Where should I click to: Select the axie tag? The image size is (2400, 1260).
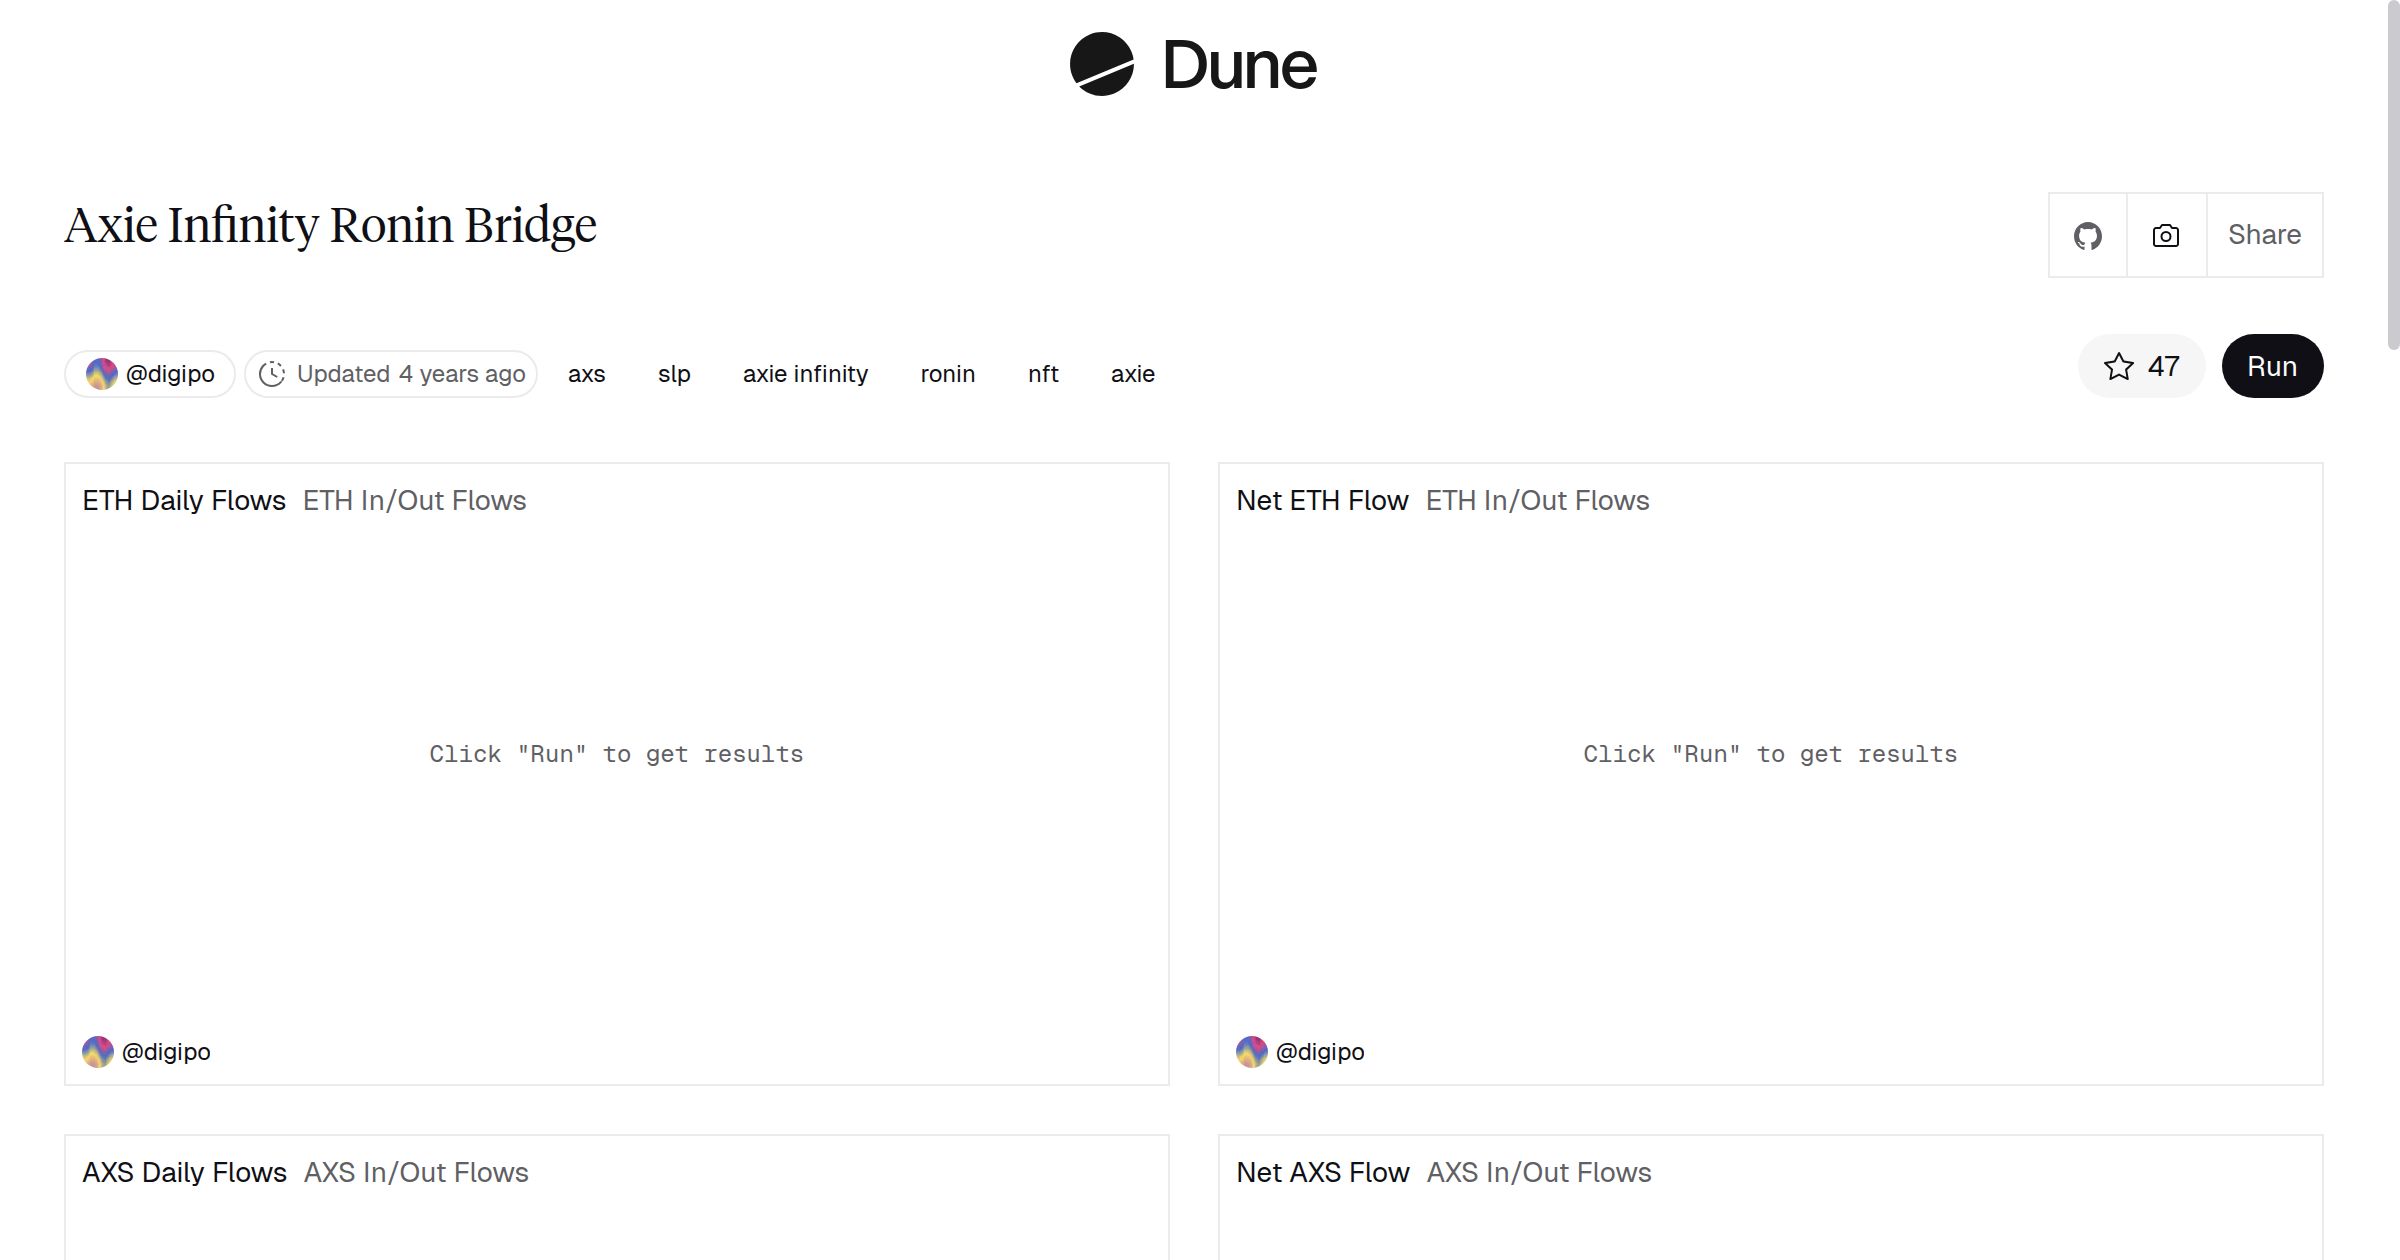[1132, 374]
